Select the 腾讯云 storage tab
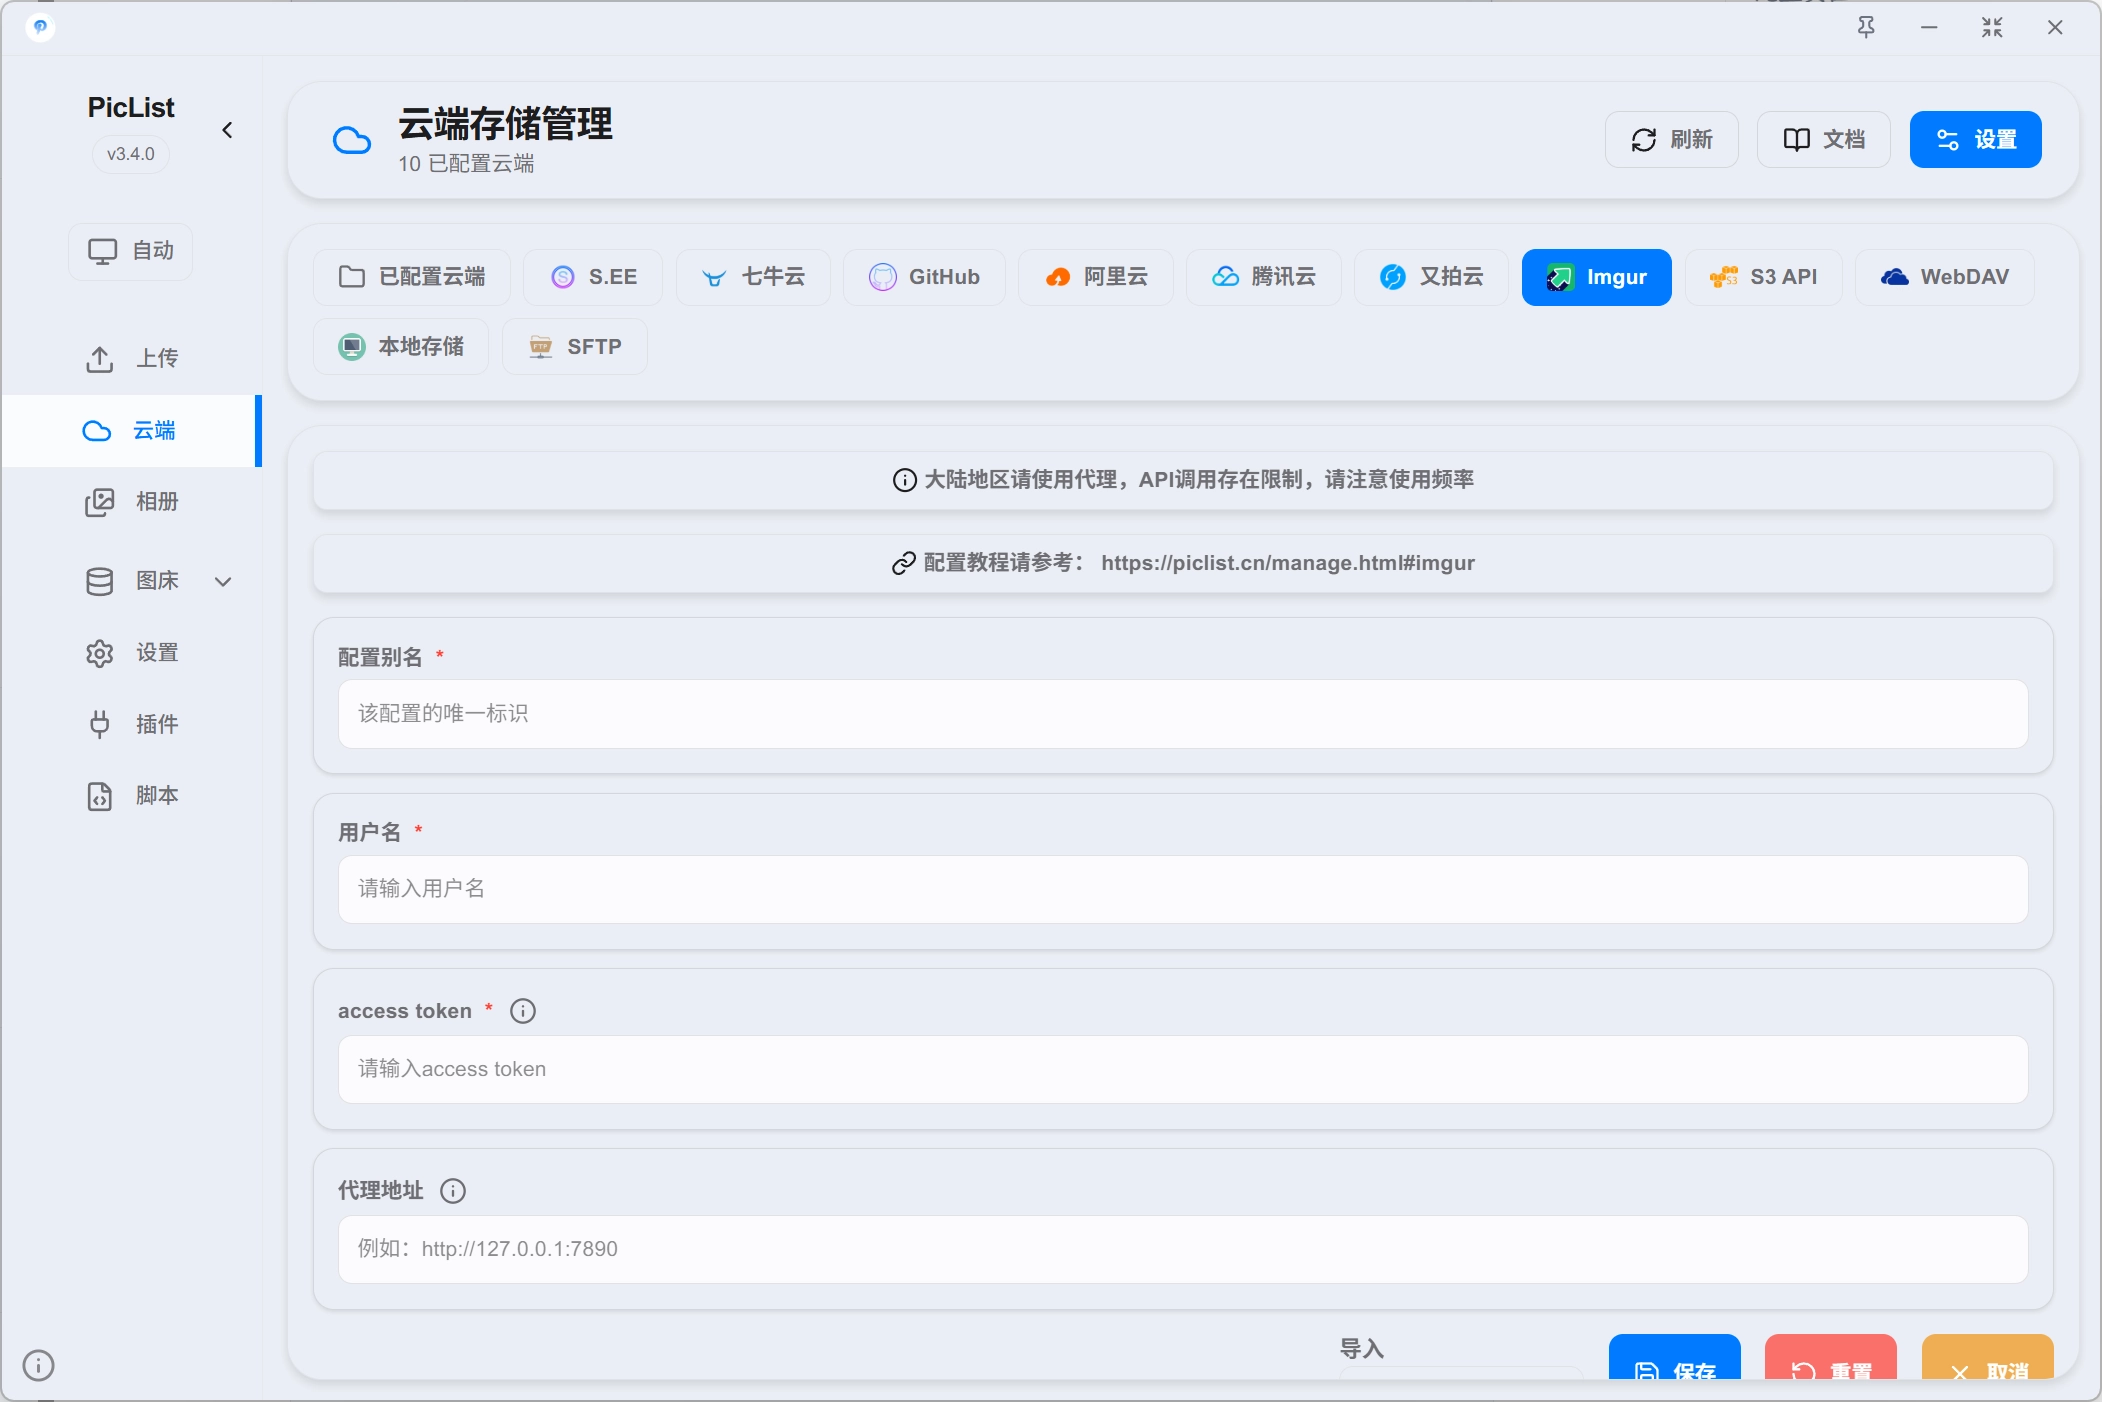The width and height of the screenshot is (2102, 1402). [x=1263, y=277]
